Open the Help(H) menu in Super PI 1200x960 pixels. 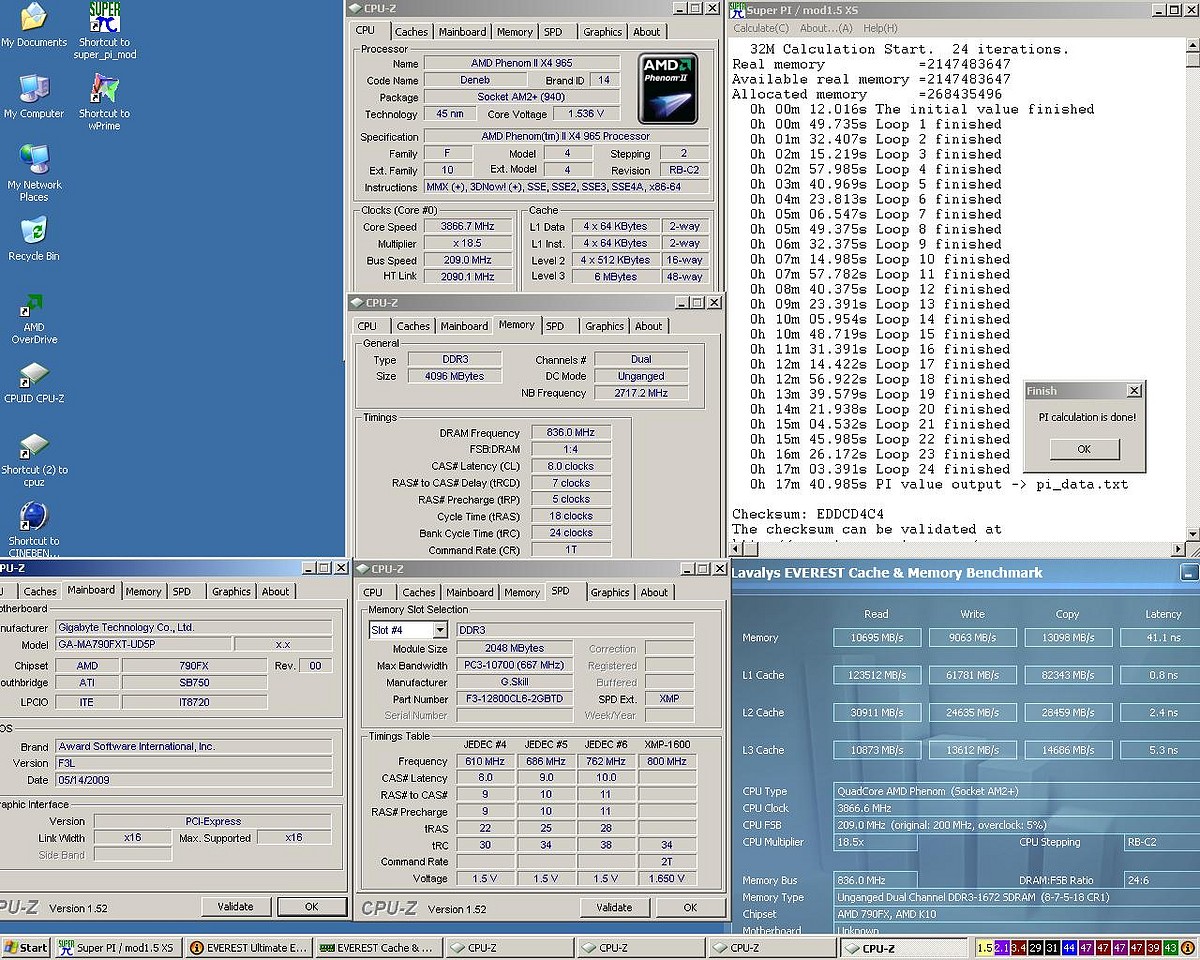[880, 28]
